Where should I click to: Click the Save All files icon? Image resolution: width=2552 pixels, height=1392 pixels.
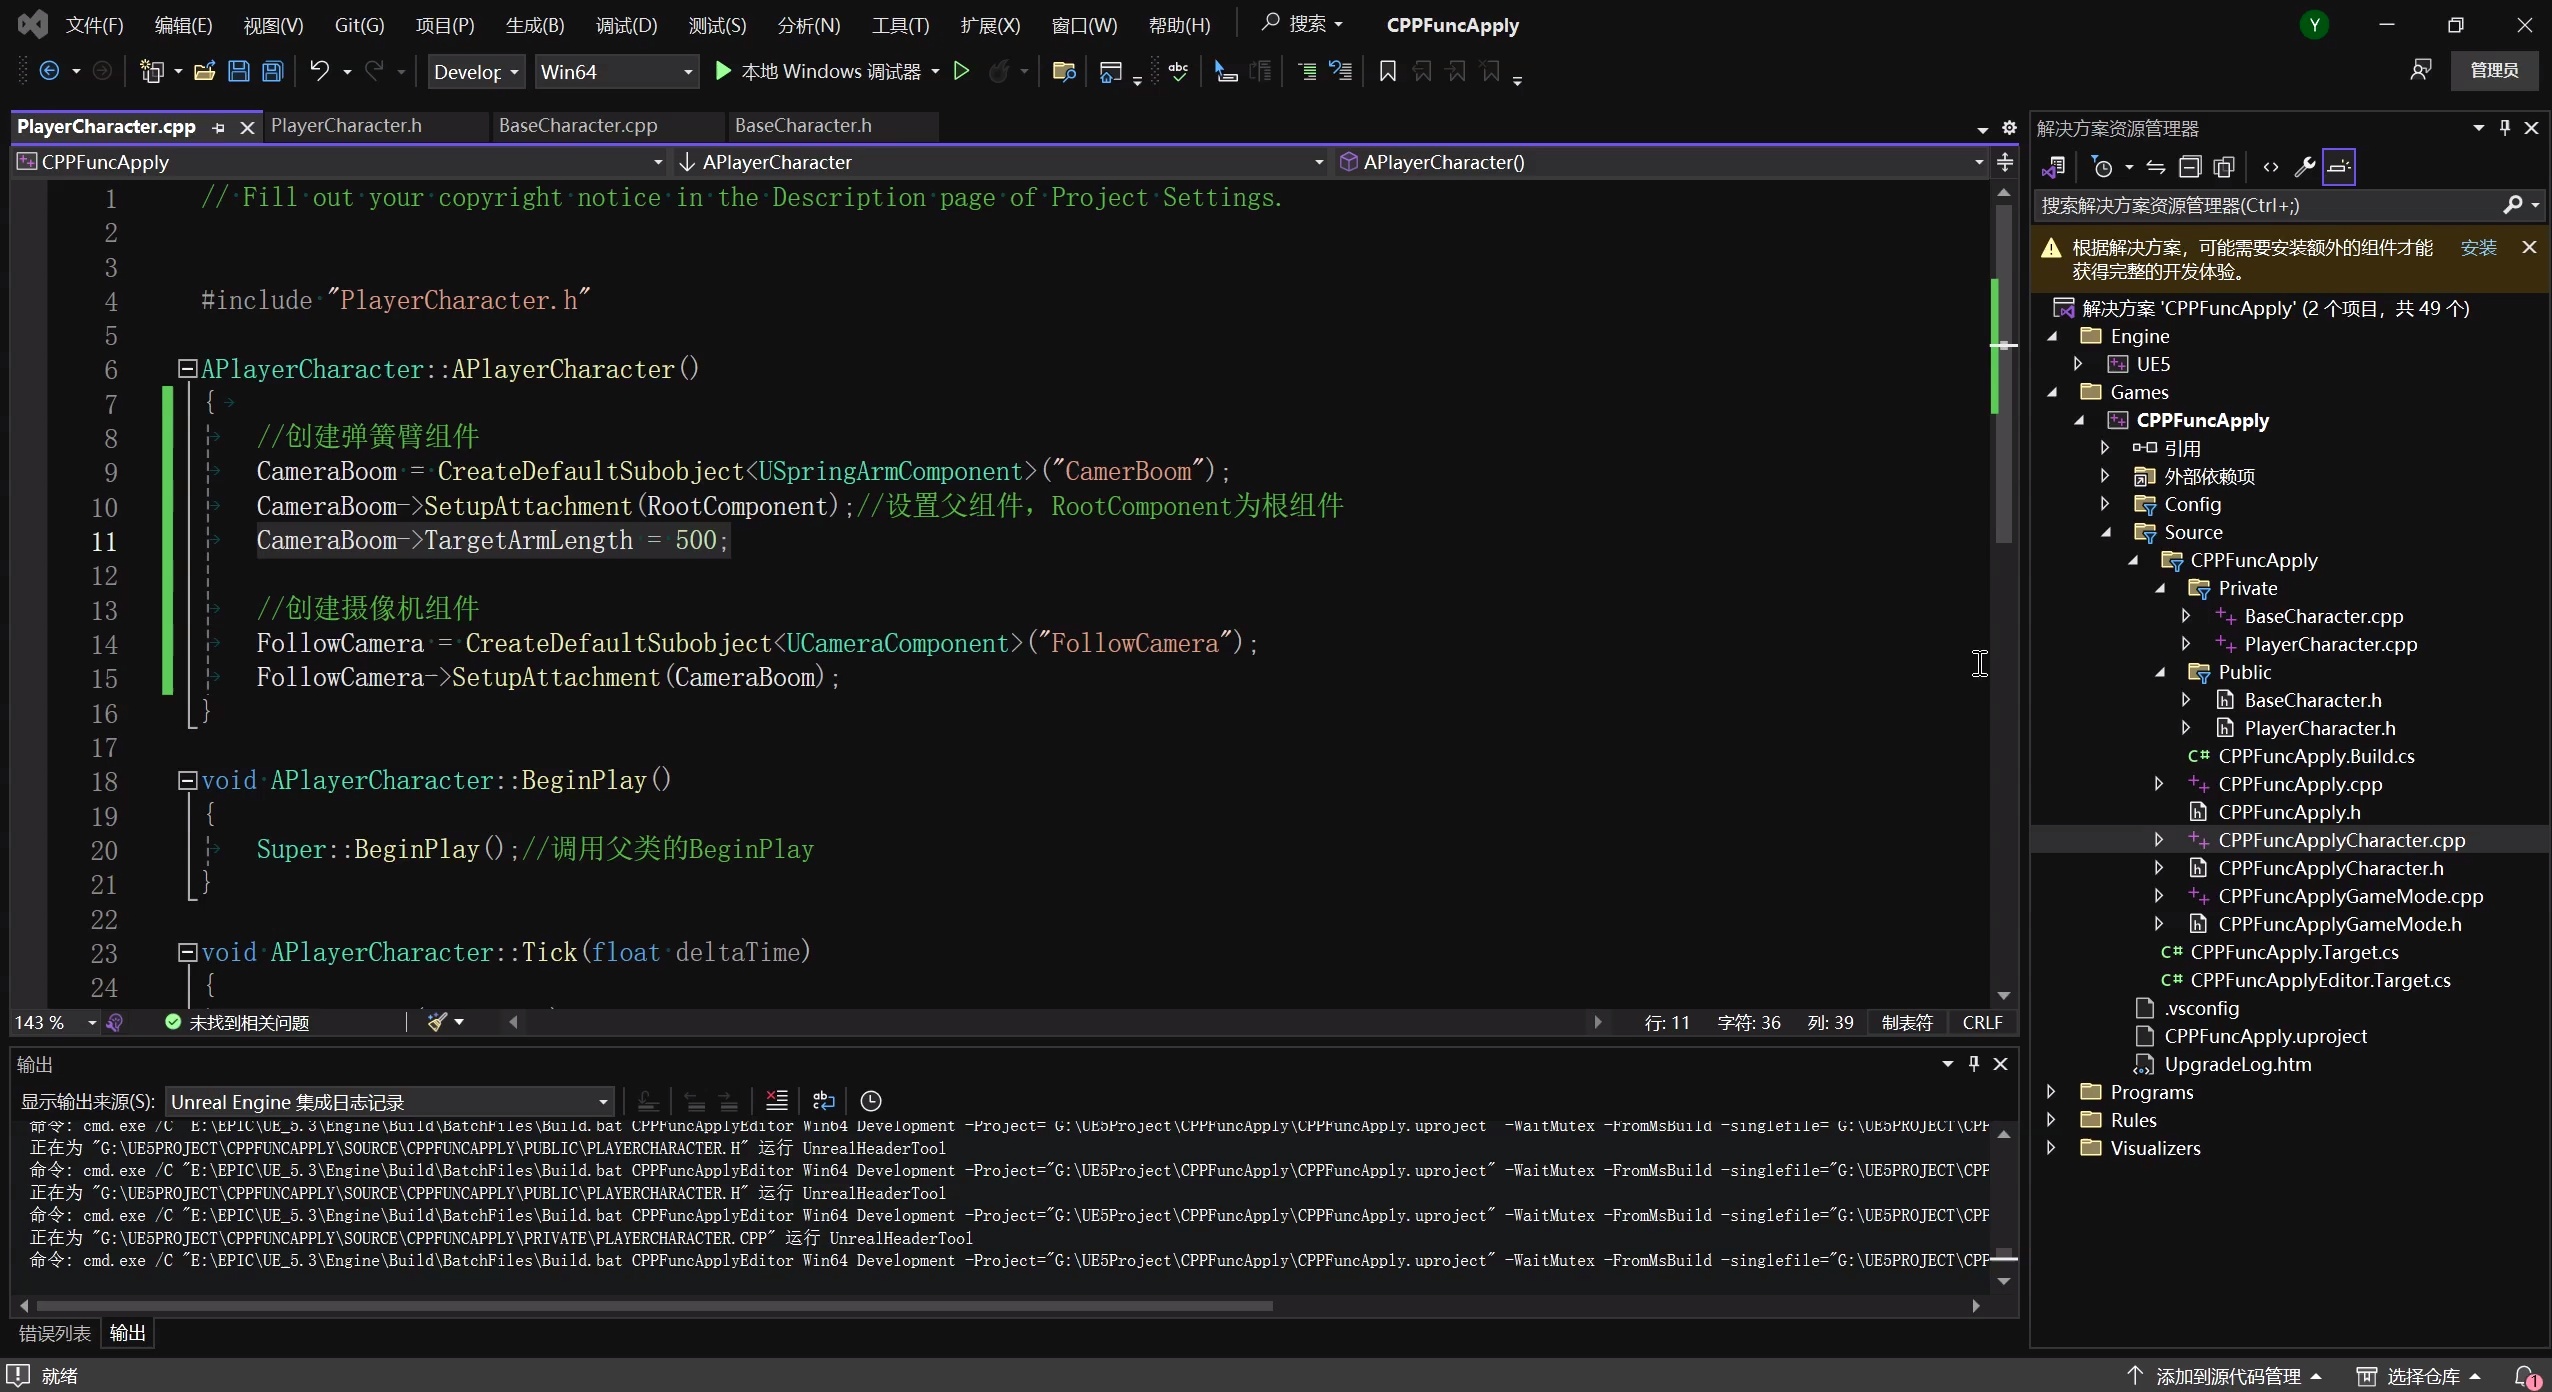(x=272, y=71)
